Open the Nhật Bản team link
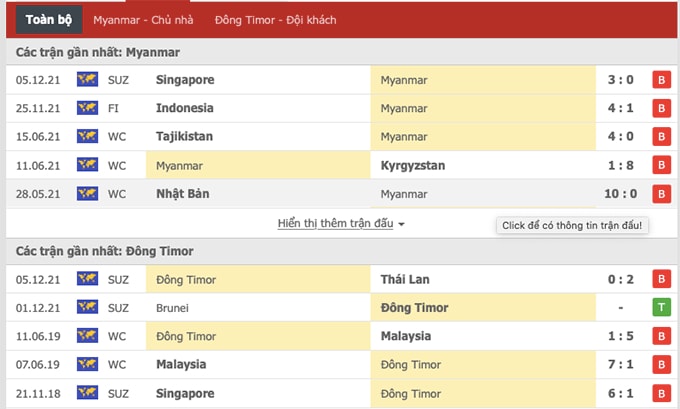The image size is (680, 409). point(183,193)
